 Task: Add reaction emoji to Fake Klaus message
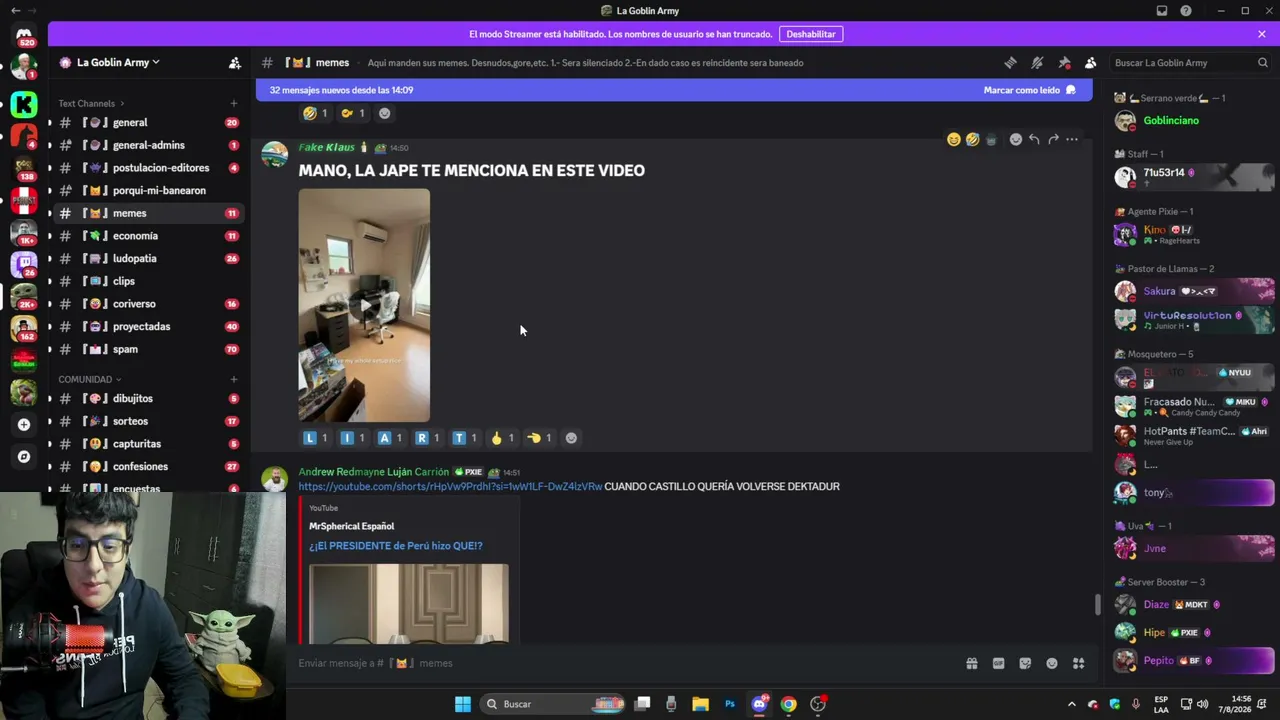click(x=1015, y=139)
